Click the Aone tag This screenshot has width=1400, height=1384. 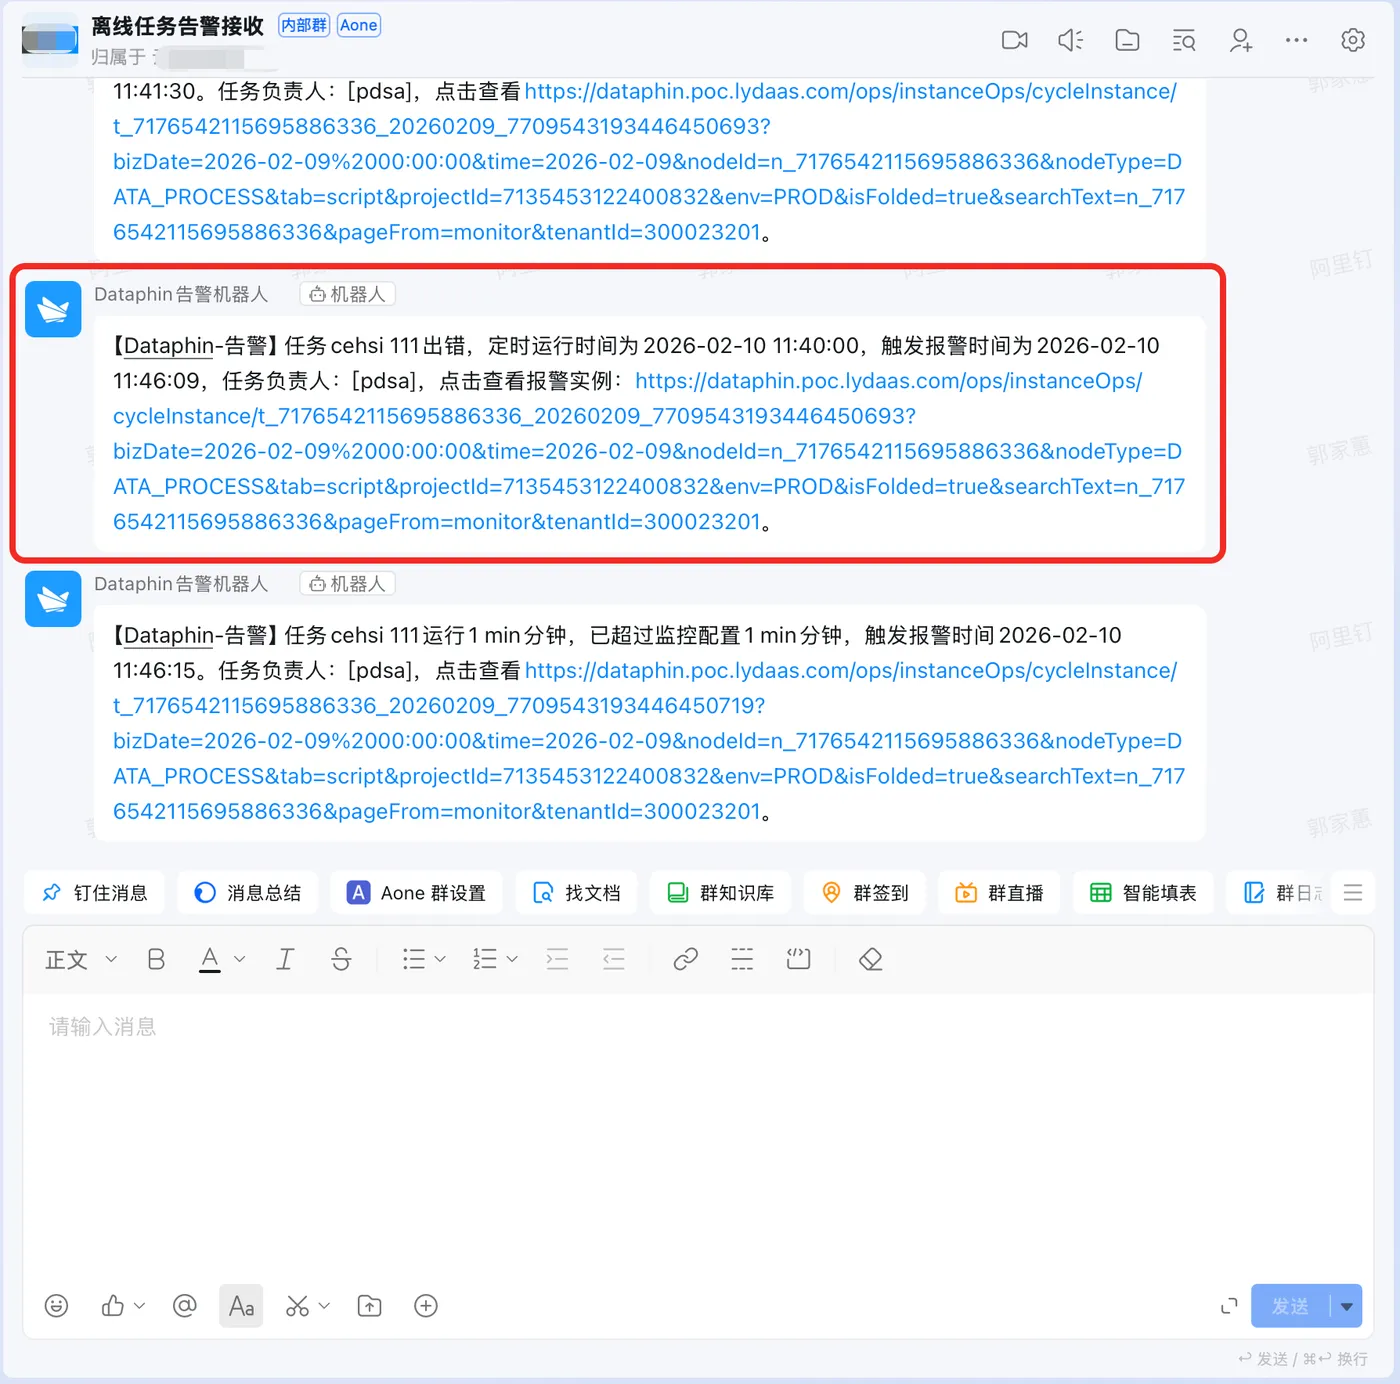click(358, 25)
